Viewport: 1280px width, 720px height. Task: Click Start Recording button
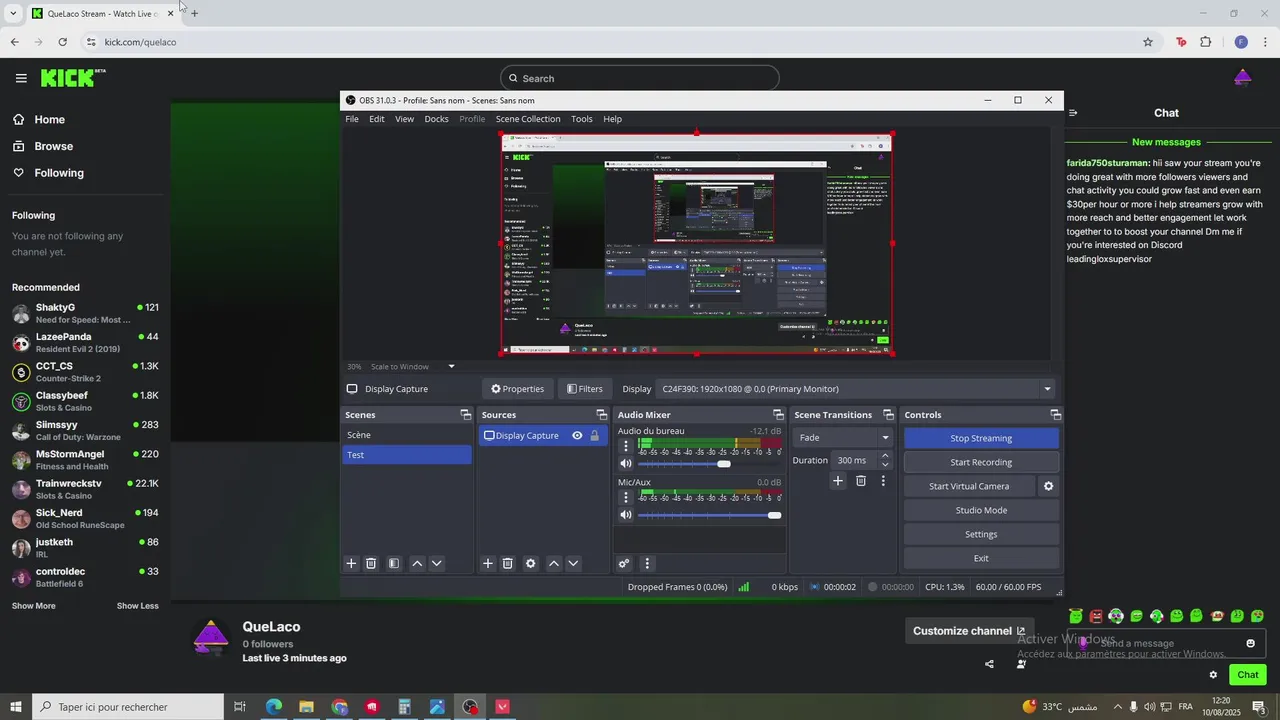pos(981,462)
